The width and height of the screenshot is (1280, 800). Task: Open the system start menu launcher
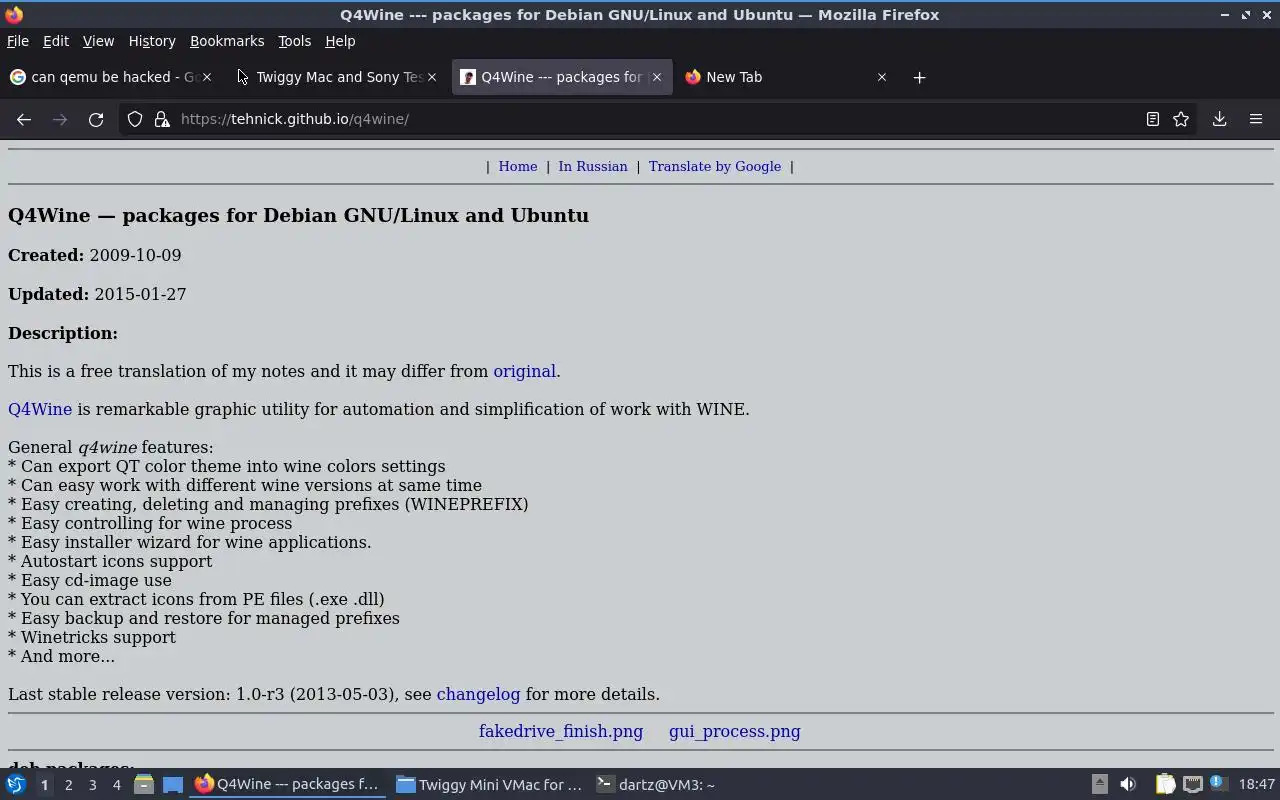(x=16, y=785)
